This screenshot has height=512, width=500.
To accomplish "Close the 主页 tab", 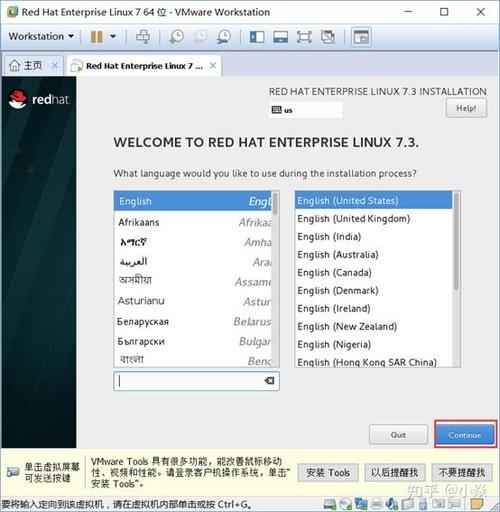I will (55, 66).
